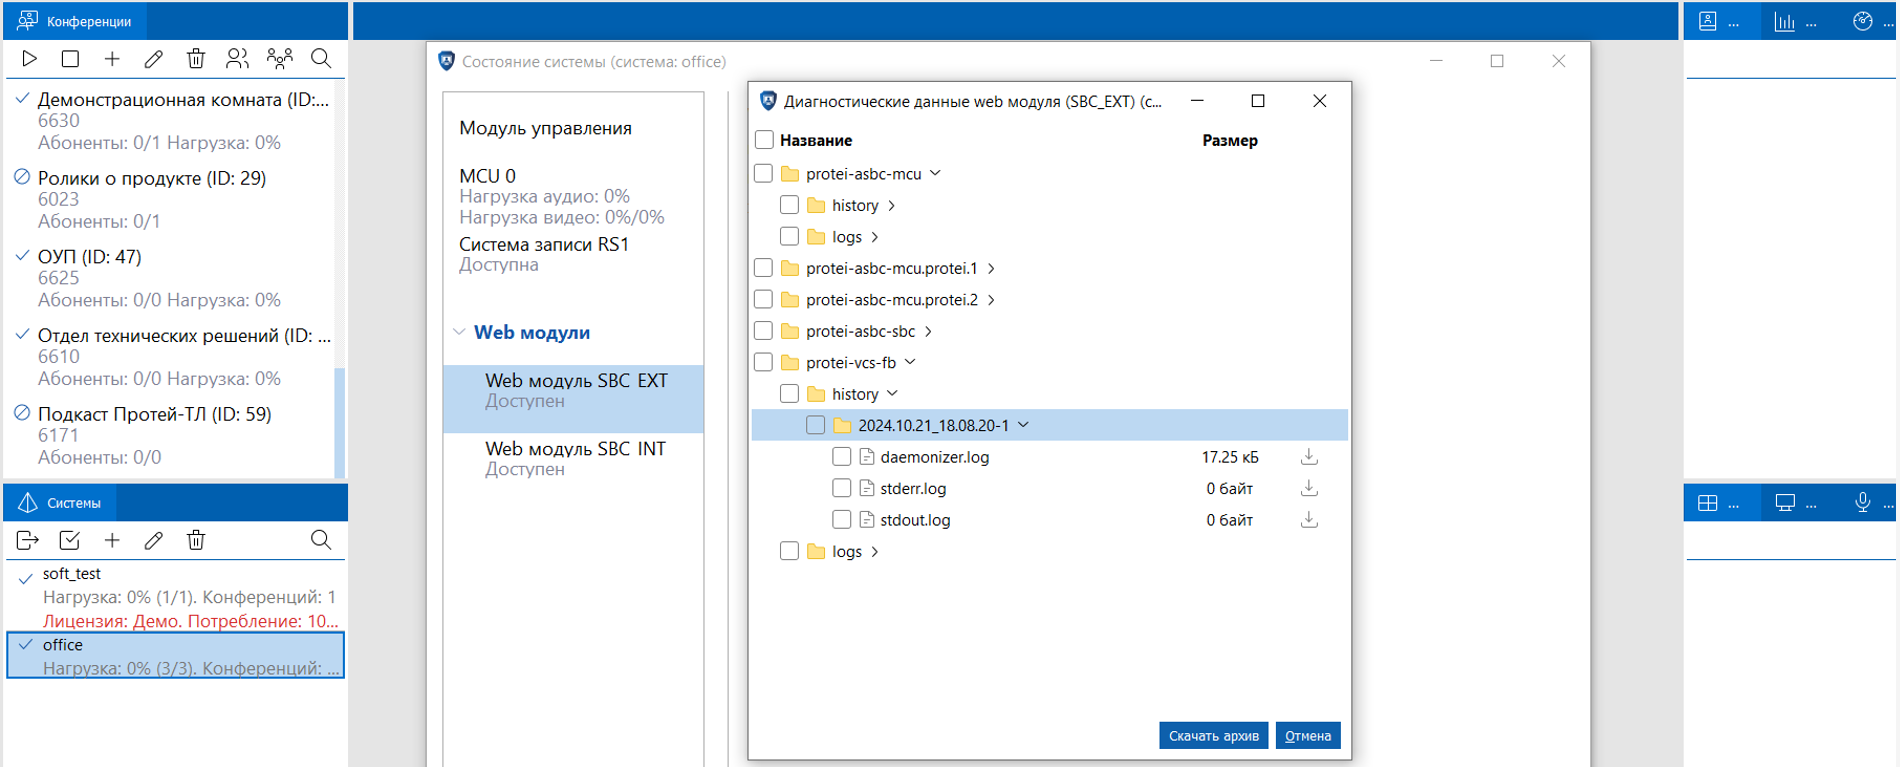Screen dimensions: 1900x767
Task: Add a new system with plus icon
Action: (x=112, y=541)
